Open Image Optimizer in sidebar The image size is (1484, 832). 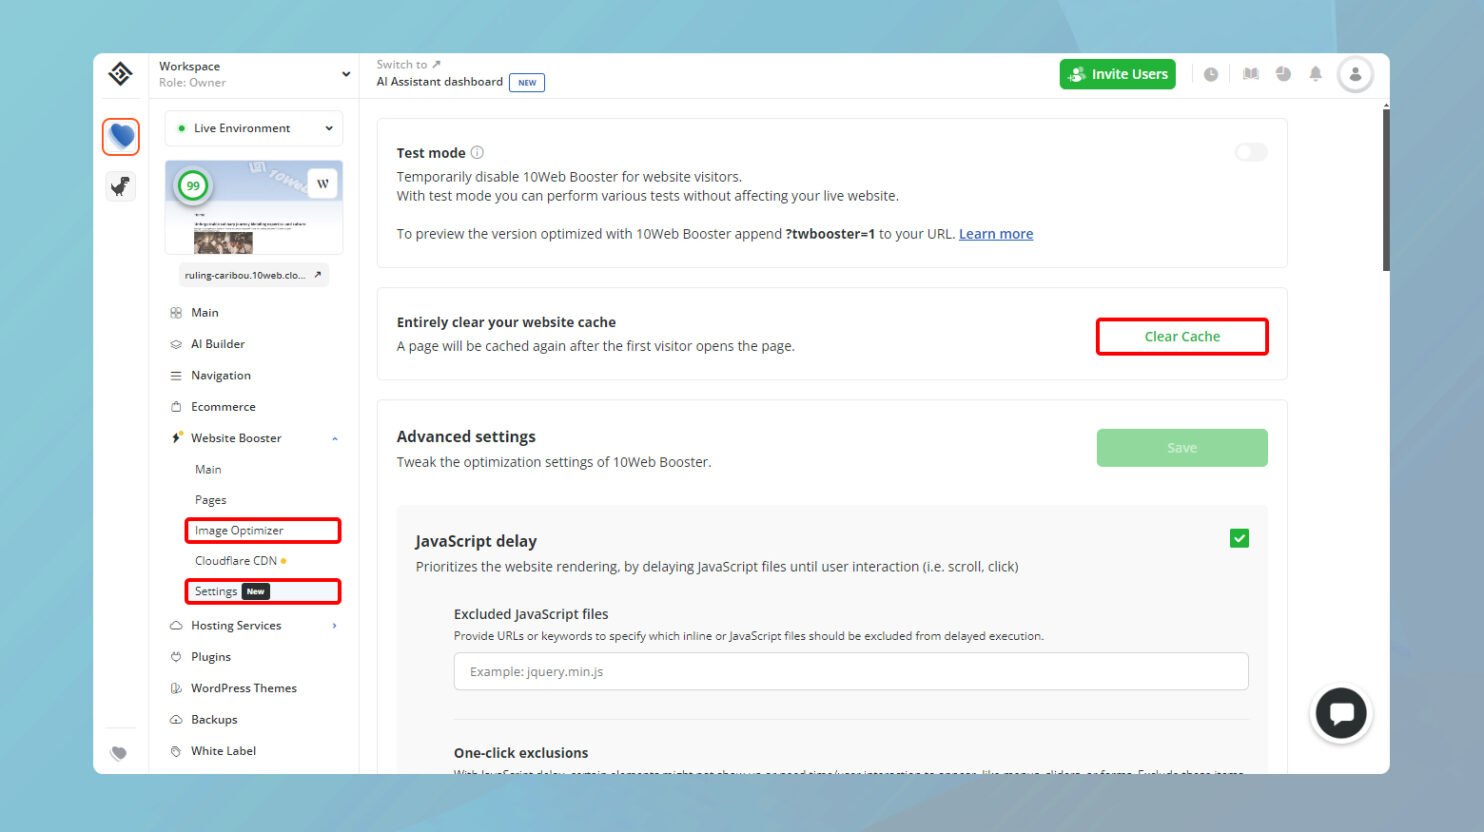point(240,530)
